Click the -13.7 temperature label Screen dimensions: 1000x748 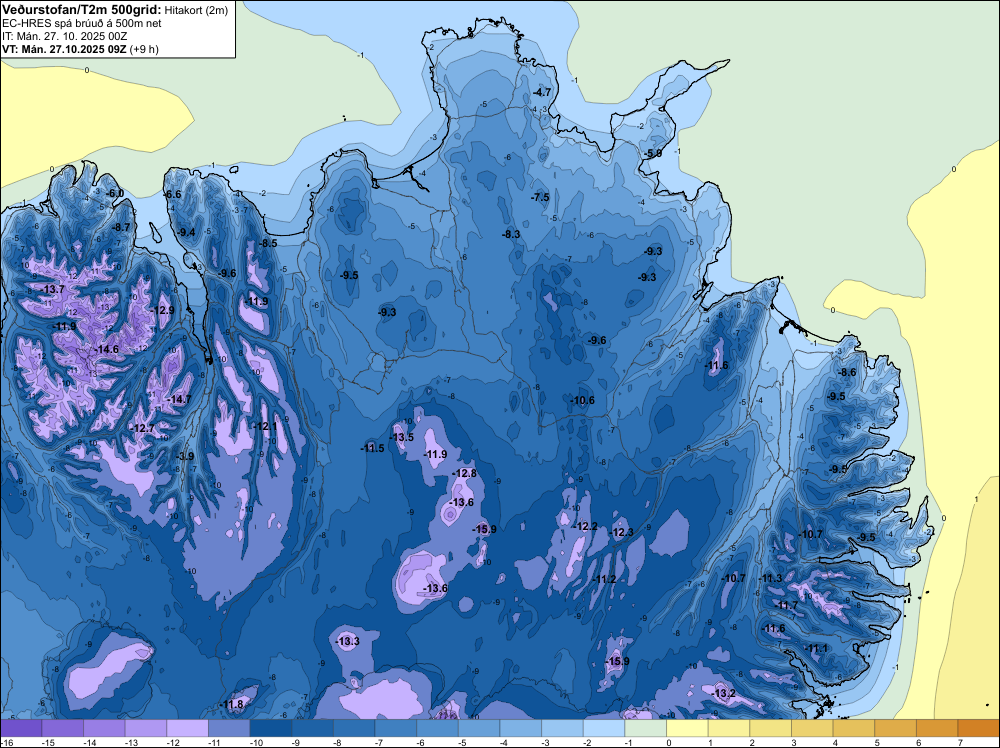pyautogui.click(x=52, y=290)
